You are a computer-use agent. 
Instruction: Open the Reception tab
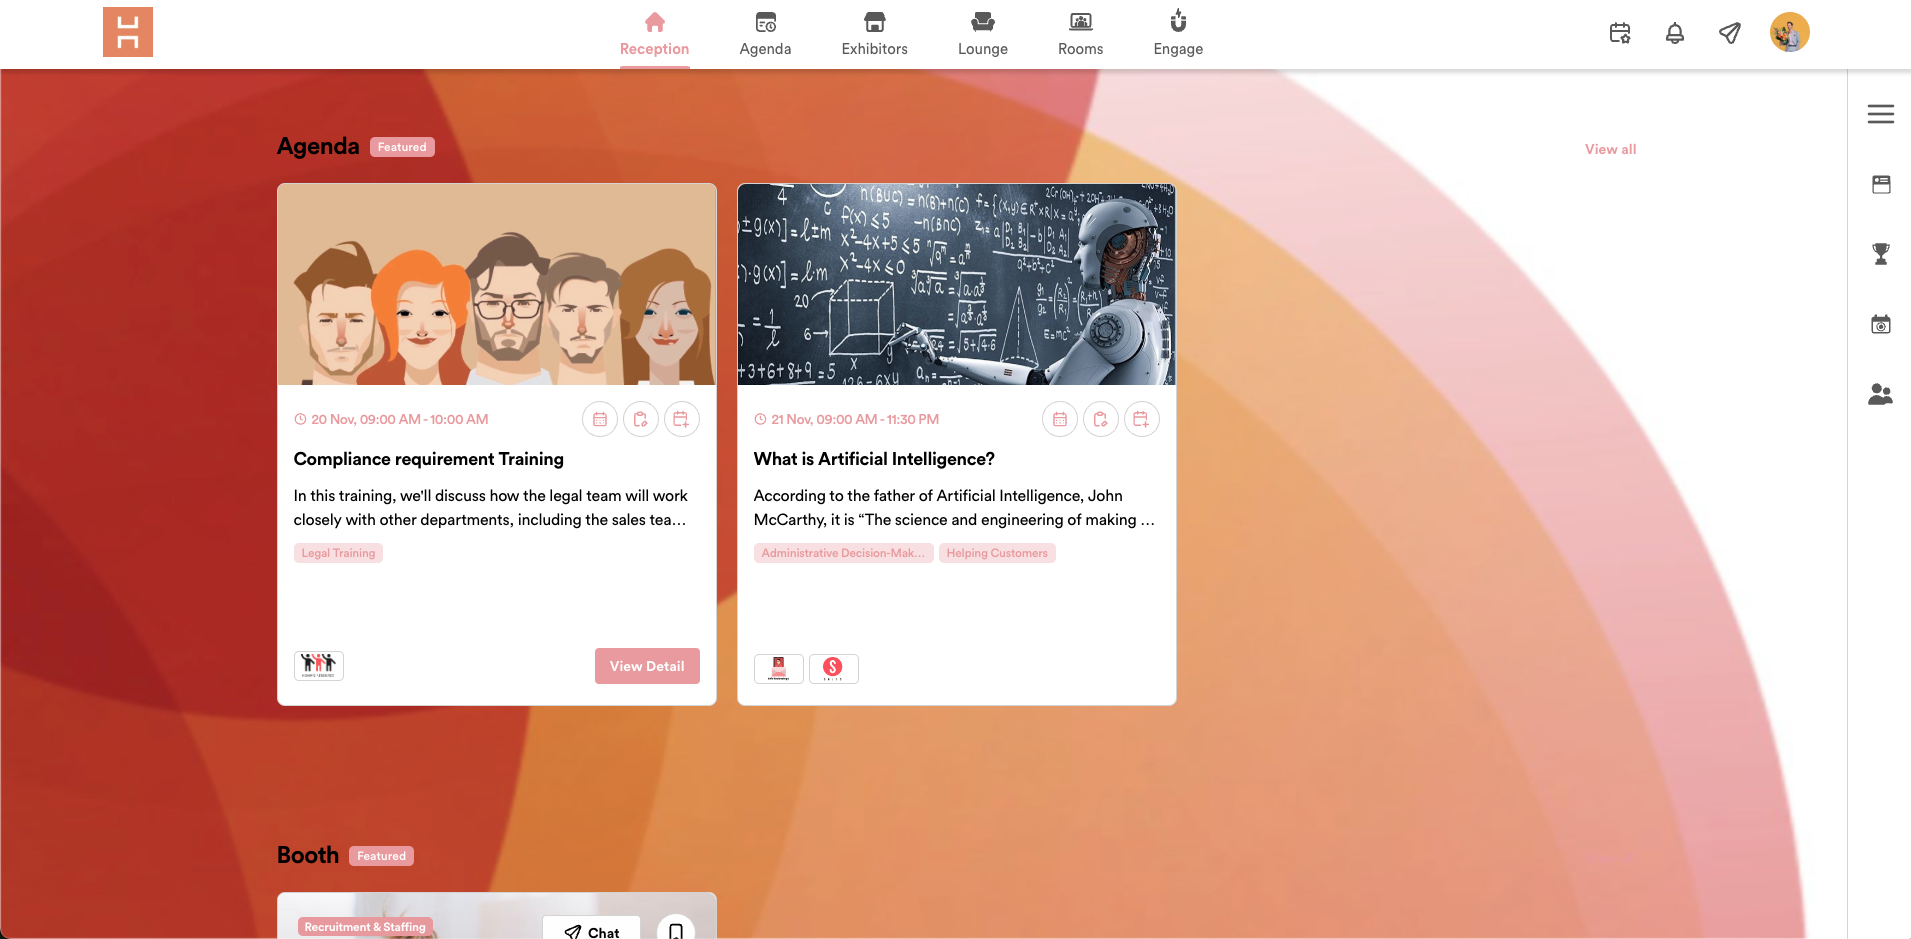click(x=654, y=35)
